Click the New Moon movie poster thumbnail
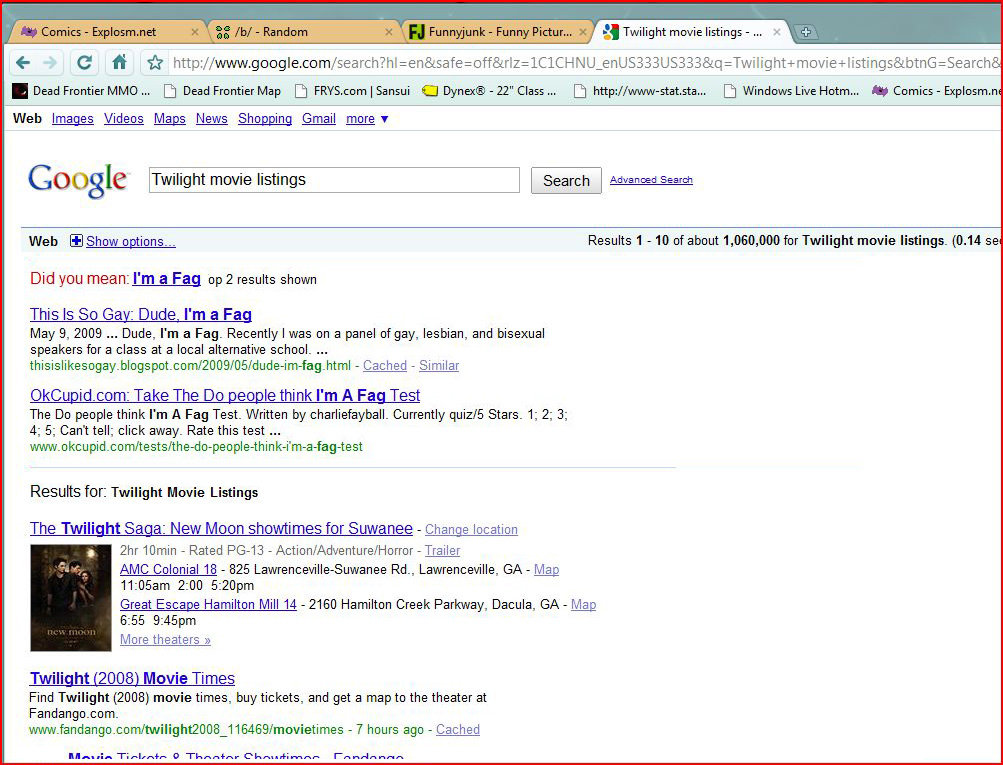The image size is (1003, 765). pyautogui.click(x=71, y=598)
